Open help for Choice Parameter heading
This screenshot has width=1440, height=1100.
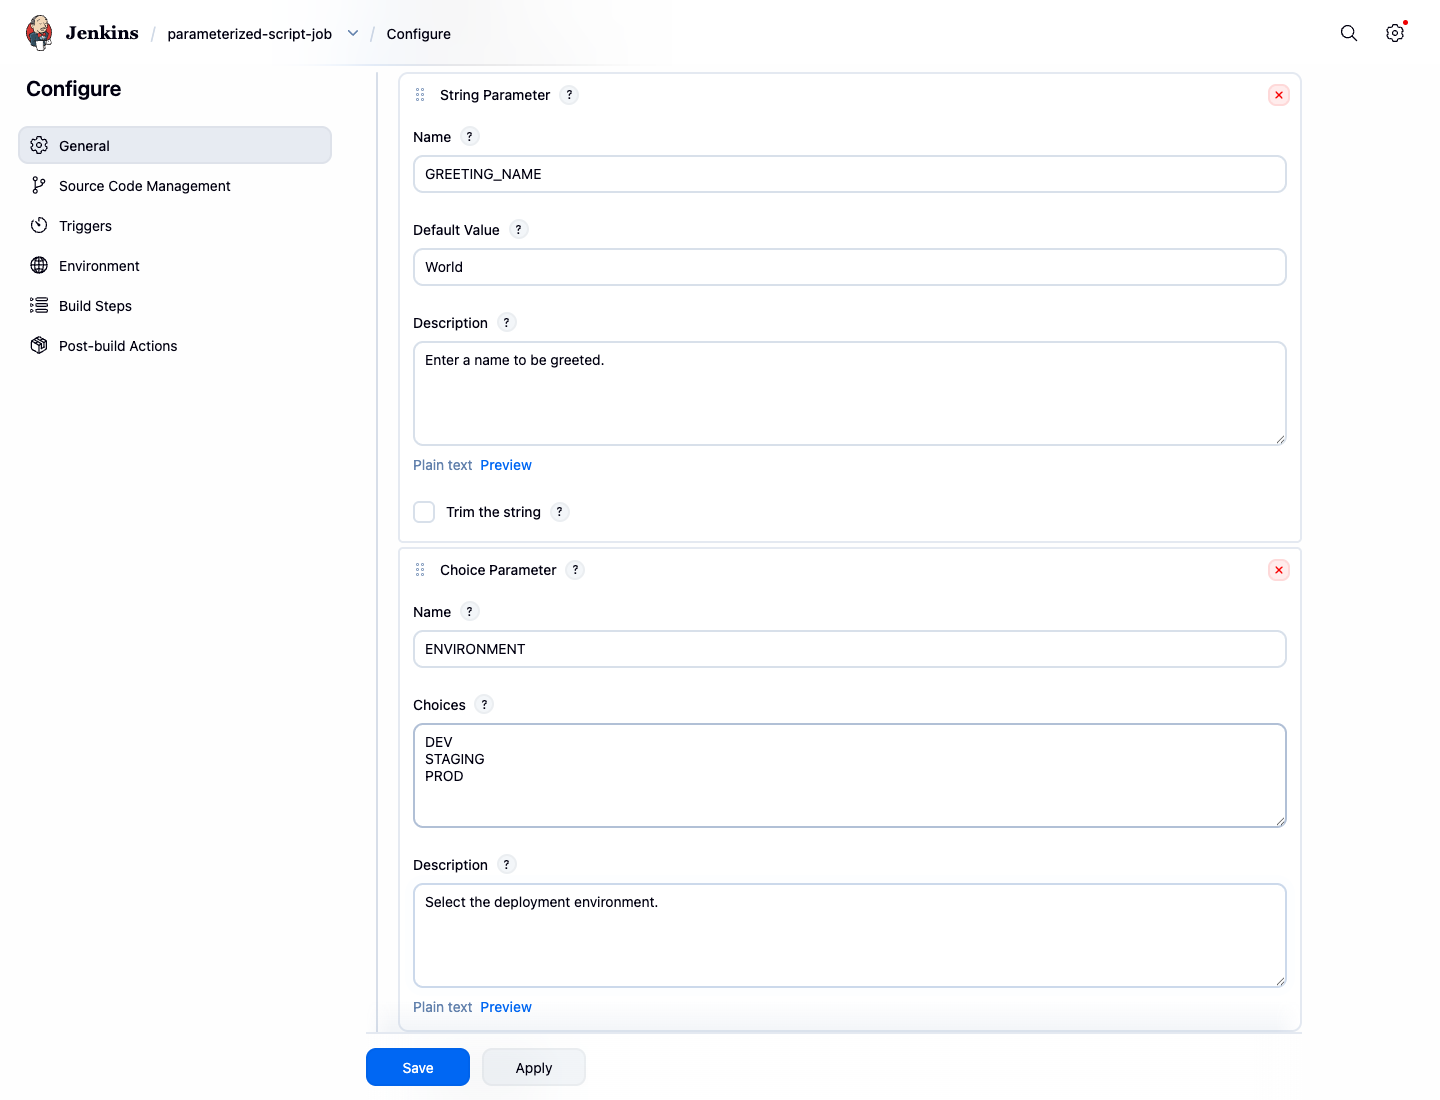[x=575, y=570]
